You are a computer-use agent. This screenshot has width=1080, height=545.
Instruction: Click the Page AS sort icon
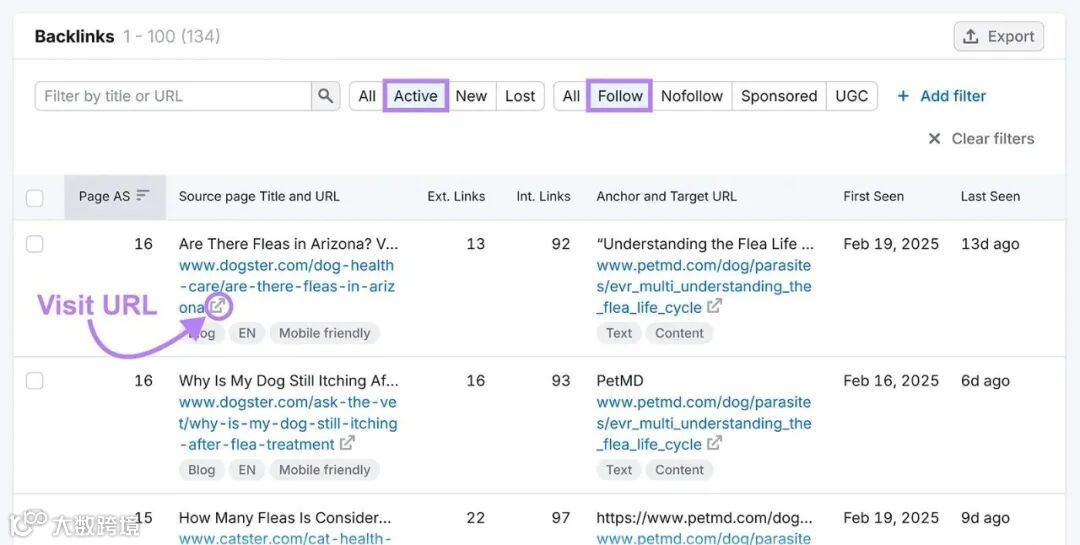(x=143, y=196)
